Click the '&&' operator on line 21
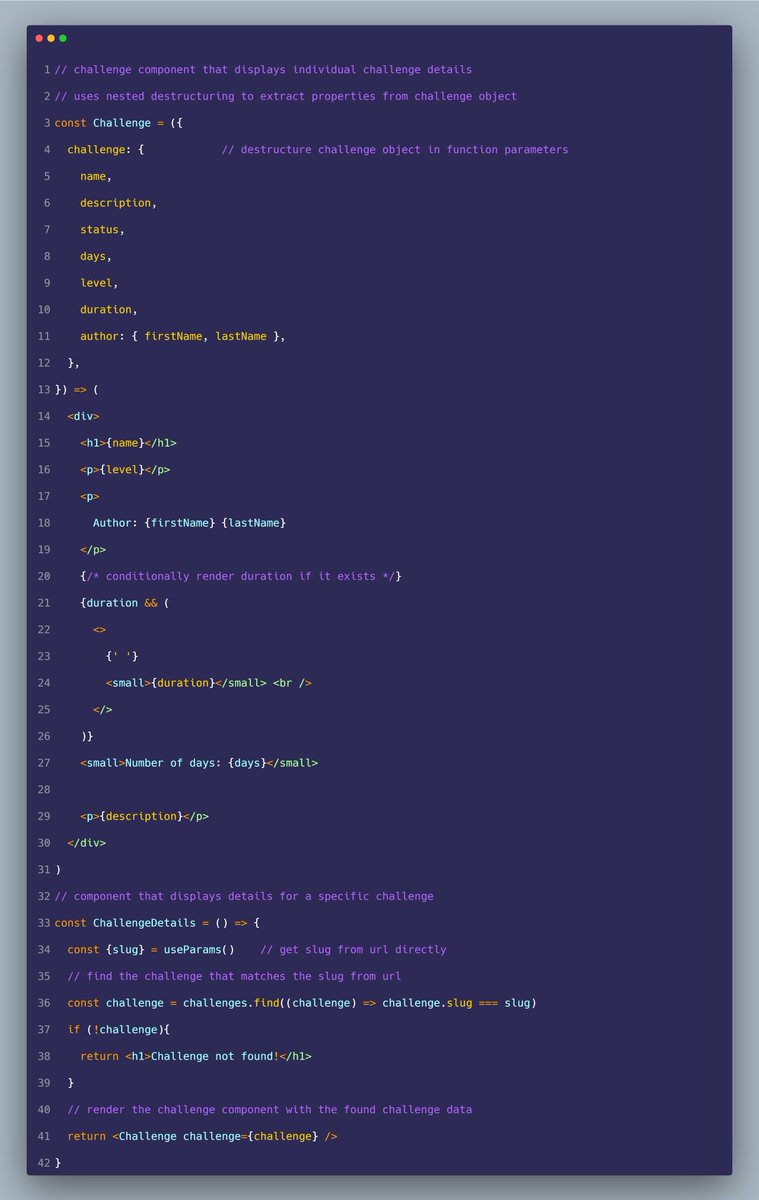759x1200 pixels. [151, 603]
